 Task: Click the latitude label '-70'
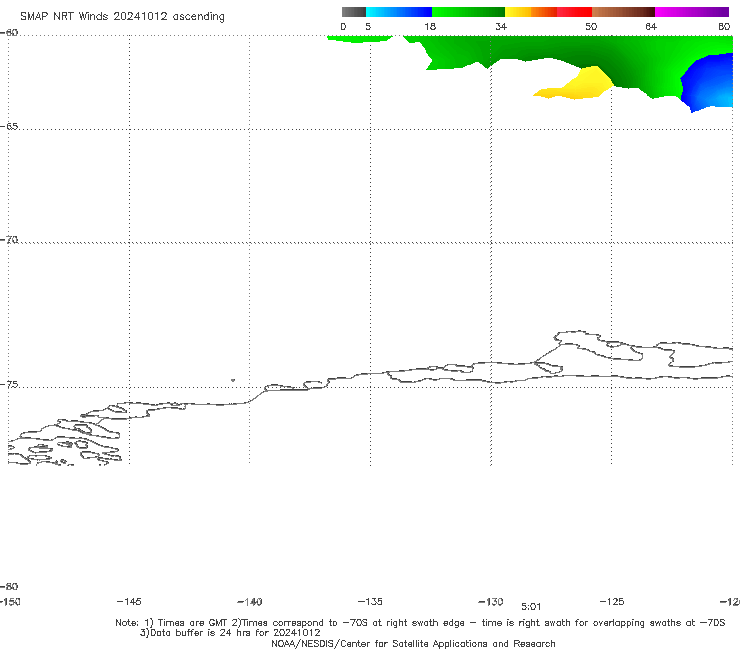point(9,240)
